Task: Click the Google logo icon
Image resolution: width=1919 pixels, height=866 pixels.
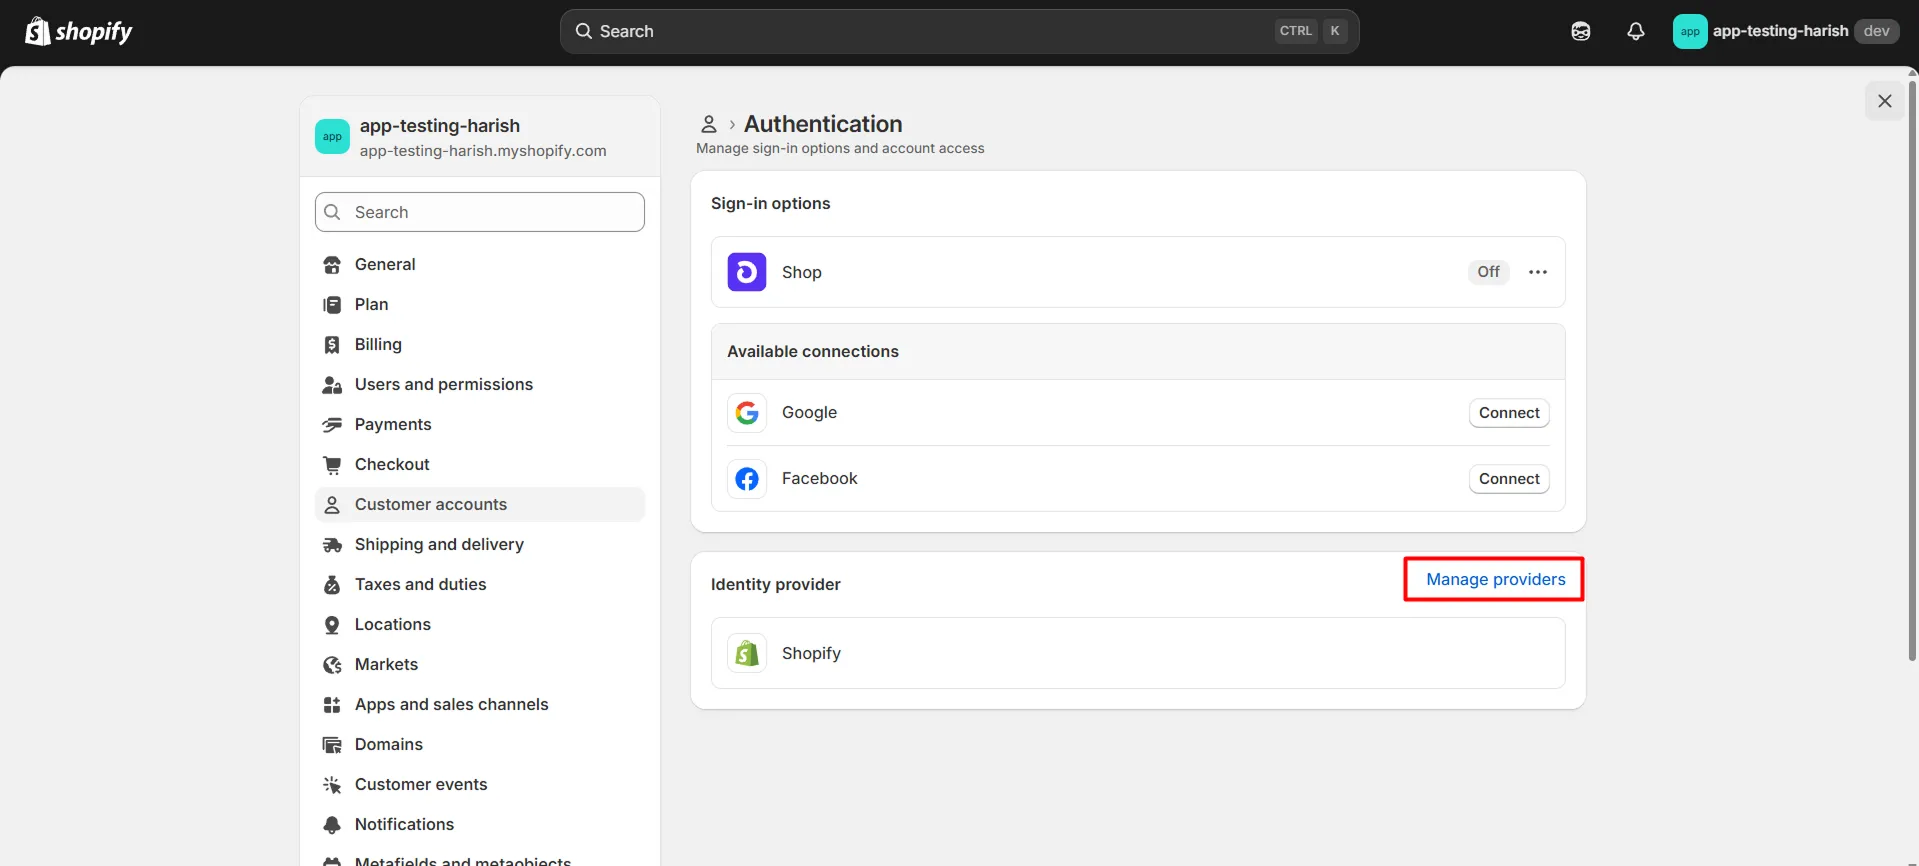Action: coord(747,413)
